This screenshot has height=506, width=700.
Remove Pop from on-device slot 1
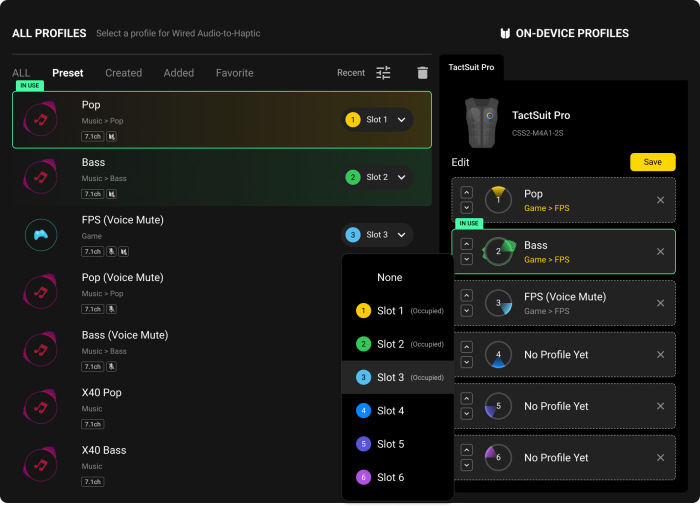[660, 200]
